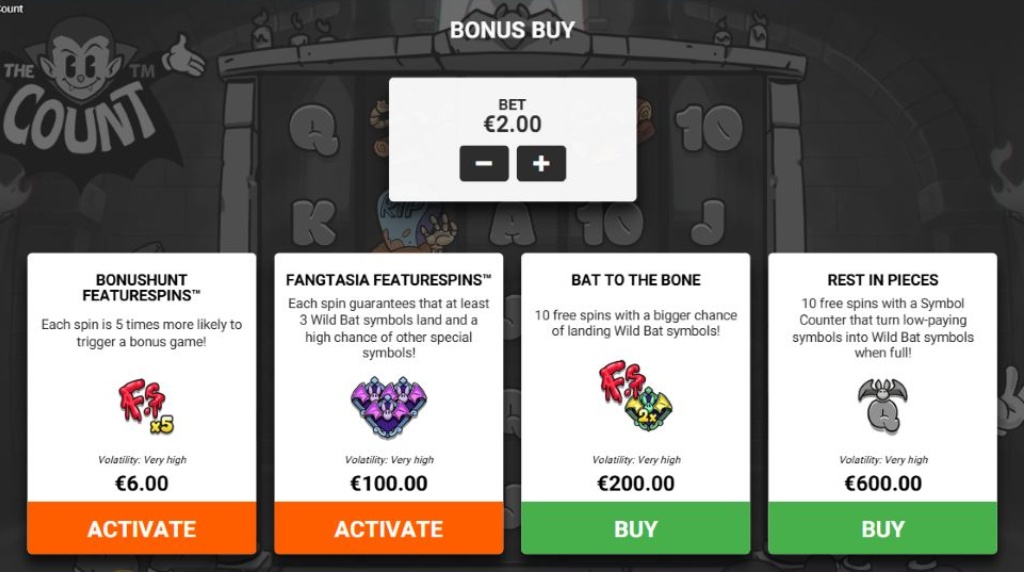Buy the Rest in Pieces bonus
Image resolution: width=1024 pixels, height=572 pixels.
pos(882,528)
